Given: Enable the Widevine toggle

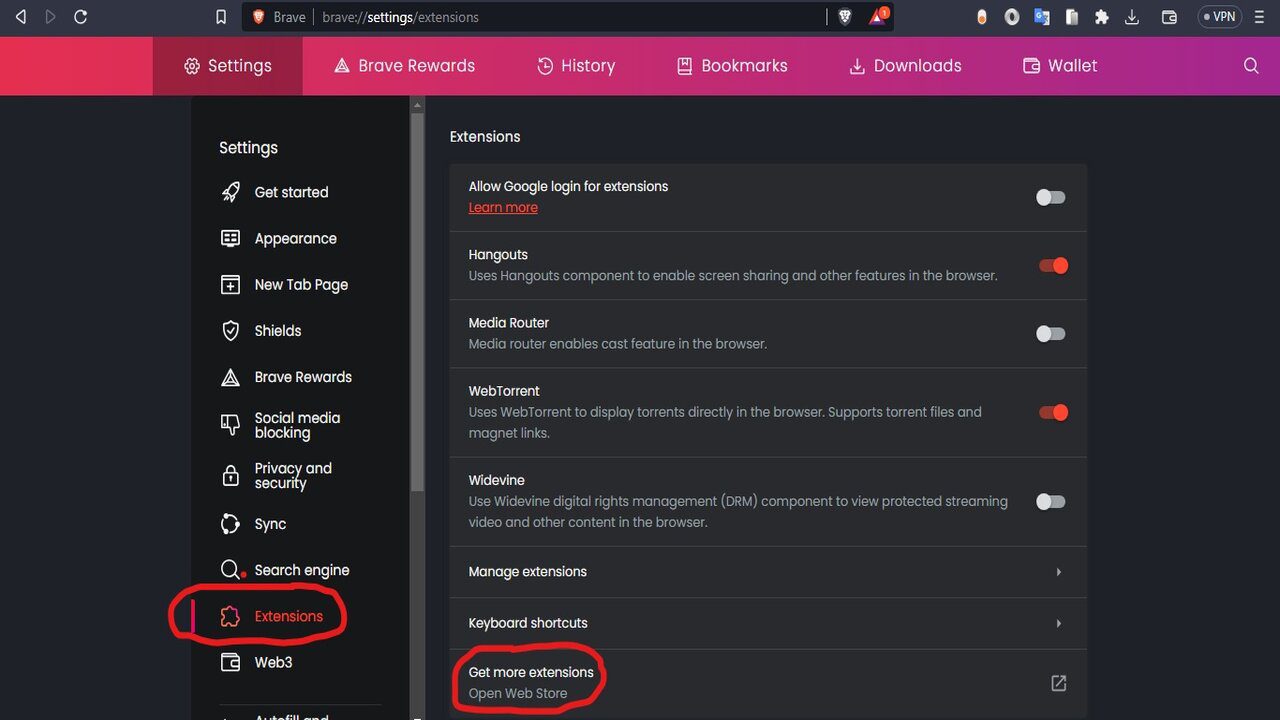Looking at the screenshot, I should (x=1051, y=502).
